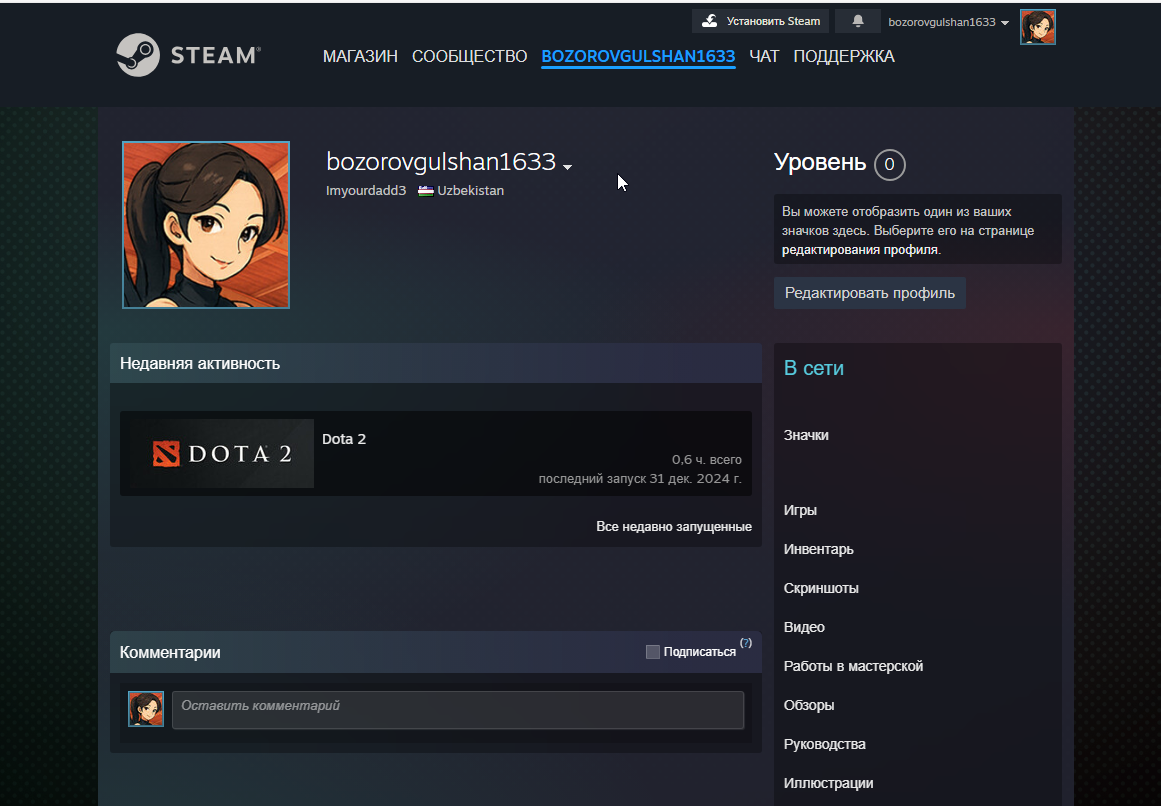Open the ПОДДЕРЖКА menu
The image size is (1161, 806).
tap(844, 56)
